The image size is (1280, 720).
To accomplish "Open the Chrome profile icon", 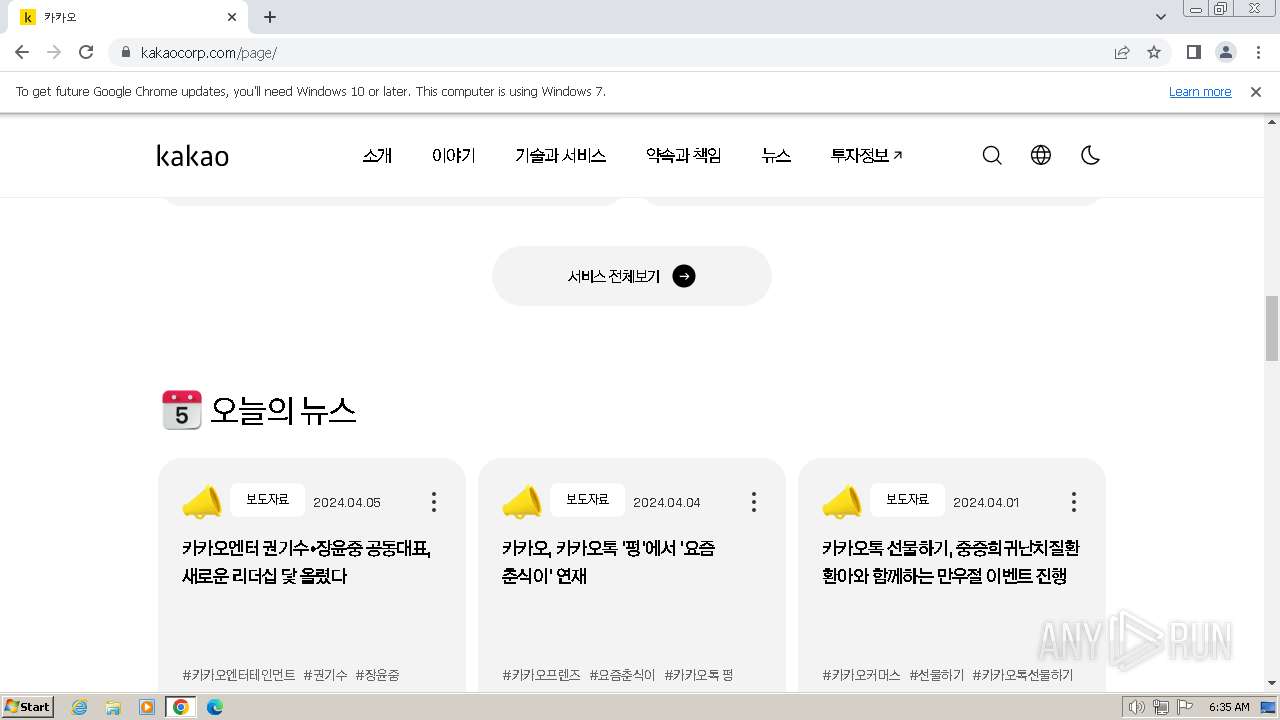I will 1225,52.
